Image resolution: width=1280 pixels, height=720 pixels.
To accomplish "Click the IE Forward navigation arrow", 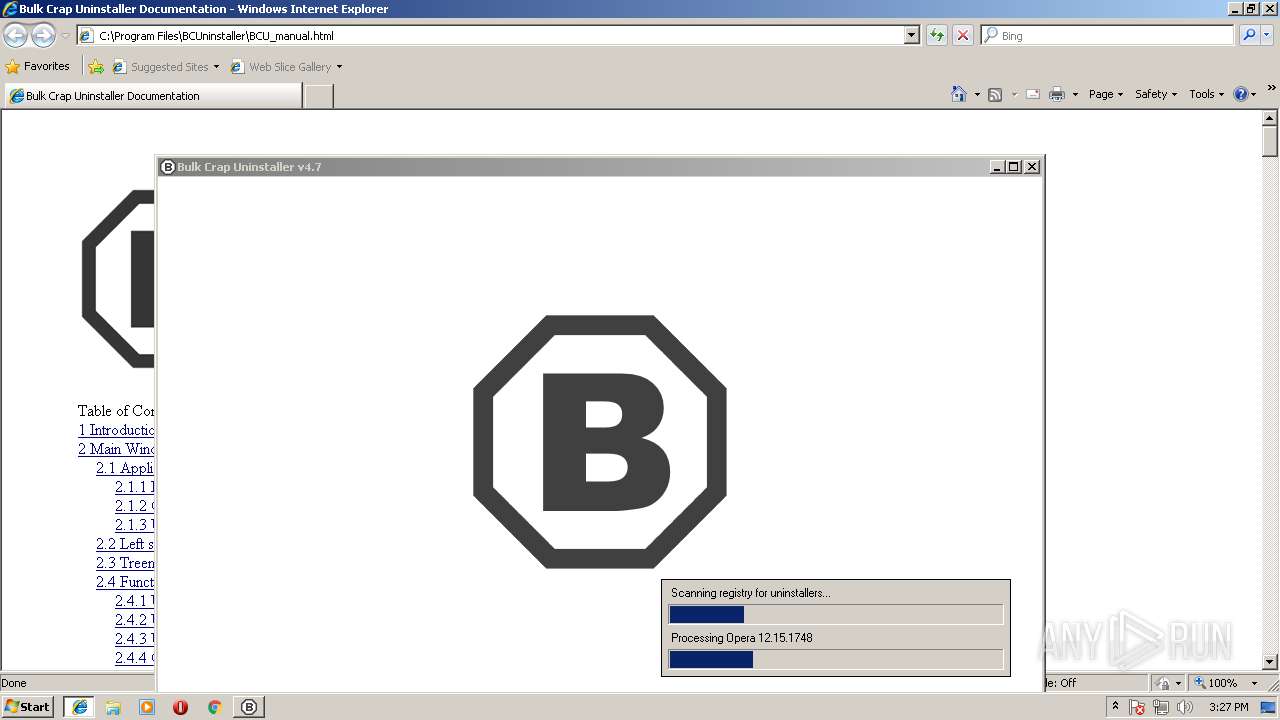I will [43, 36].
